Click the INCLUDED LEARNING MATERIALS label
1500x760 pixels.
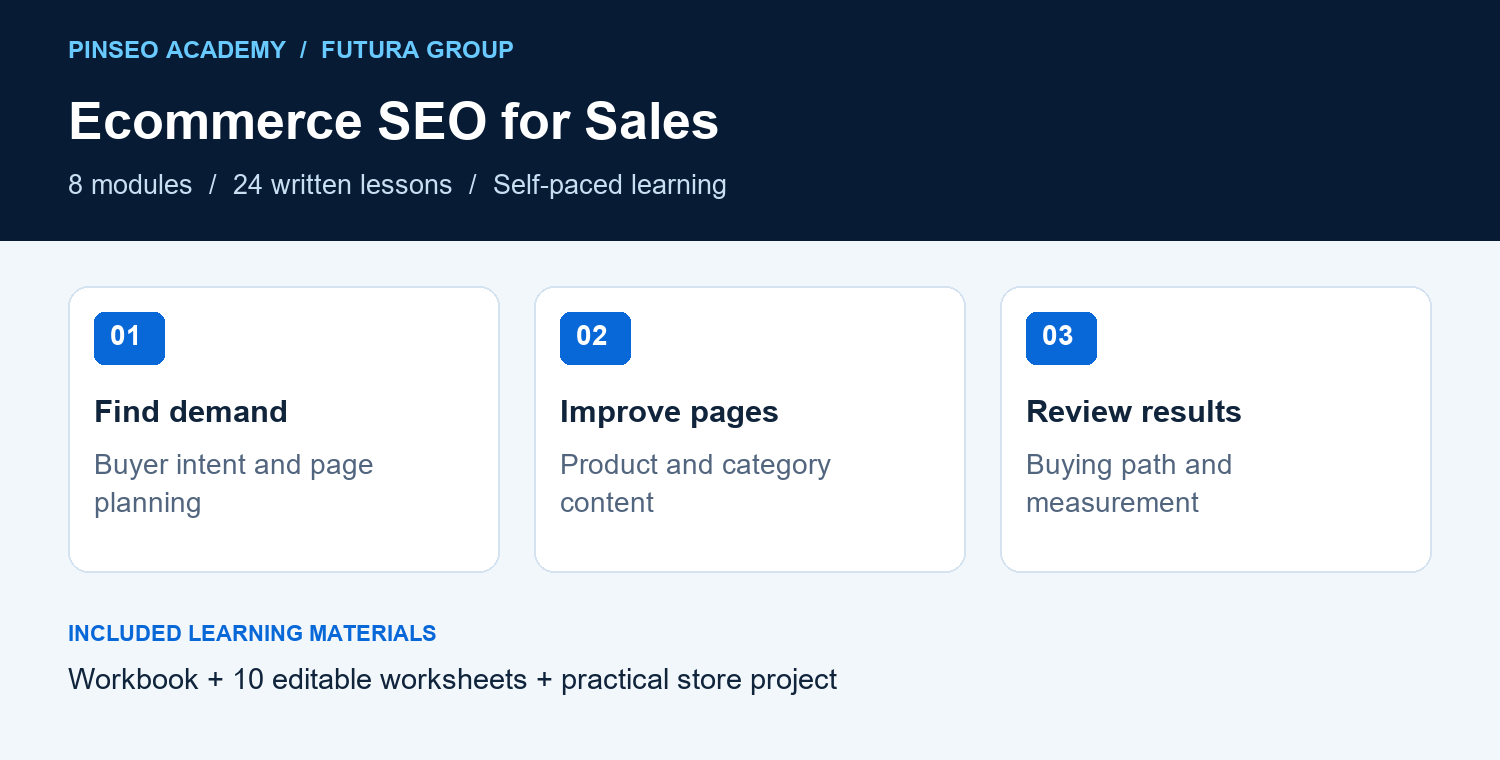coord(252,633)
